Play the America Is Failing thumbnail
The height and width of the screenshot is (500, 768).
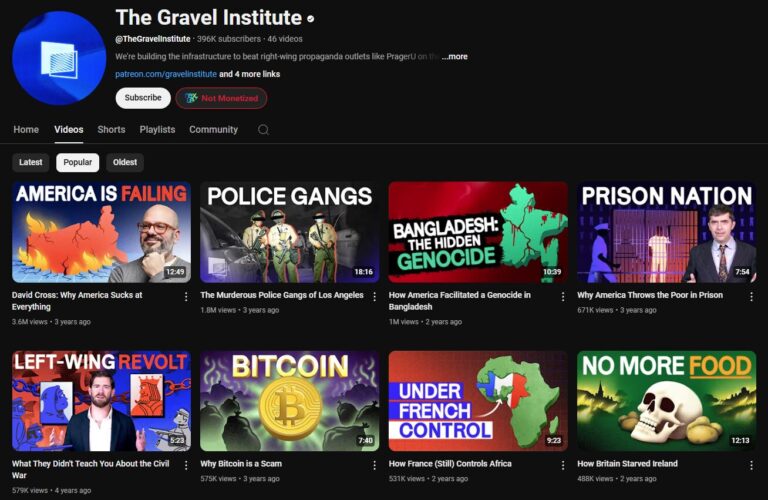(x=101, y=232)
